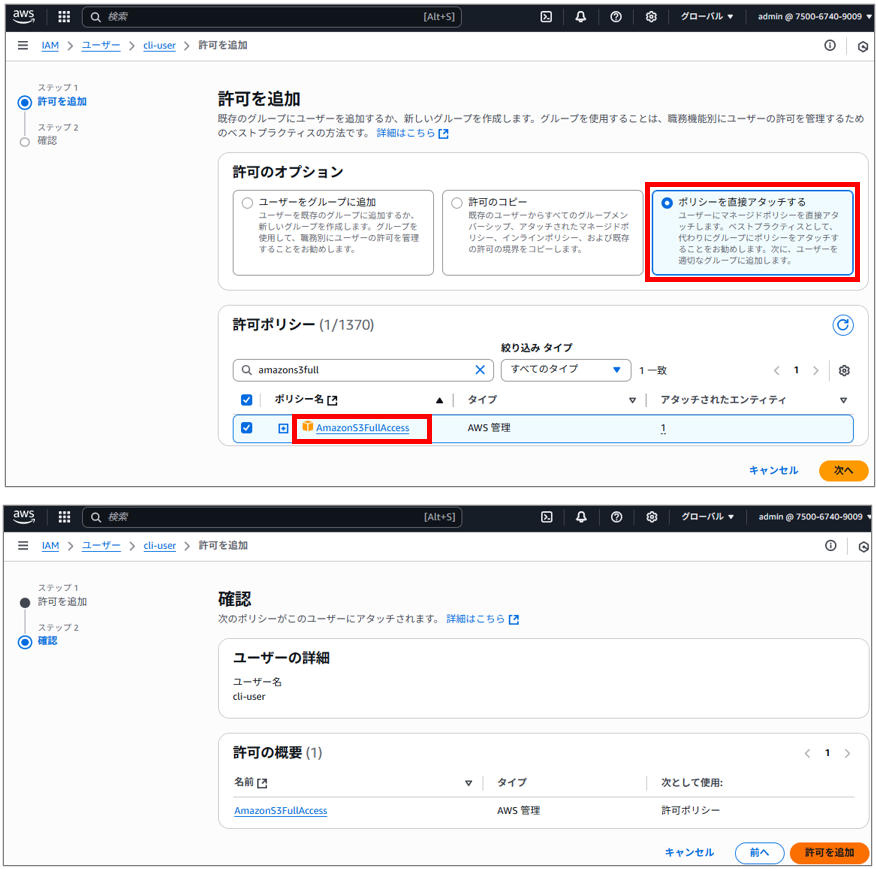Click orange 許可を追加 button
This screenshot has width=876, height=869.
pos(829,853)
